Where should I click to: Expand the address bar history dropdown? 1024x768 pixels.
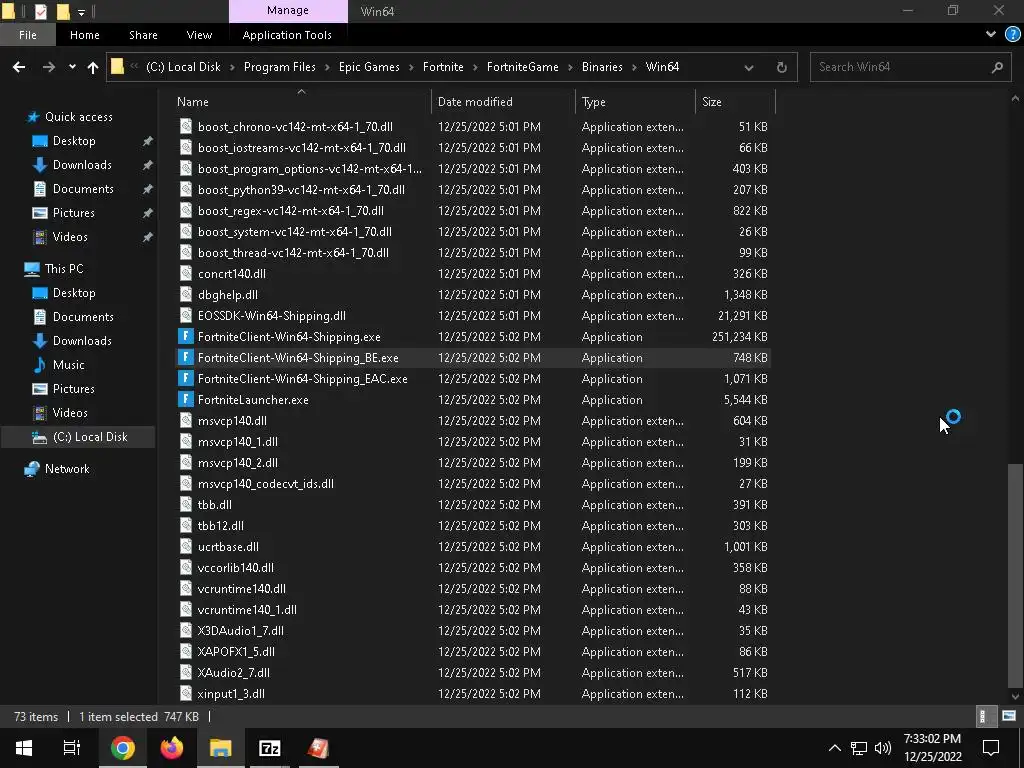click(x=748, y=67)
